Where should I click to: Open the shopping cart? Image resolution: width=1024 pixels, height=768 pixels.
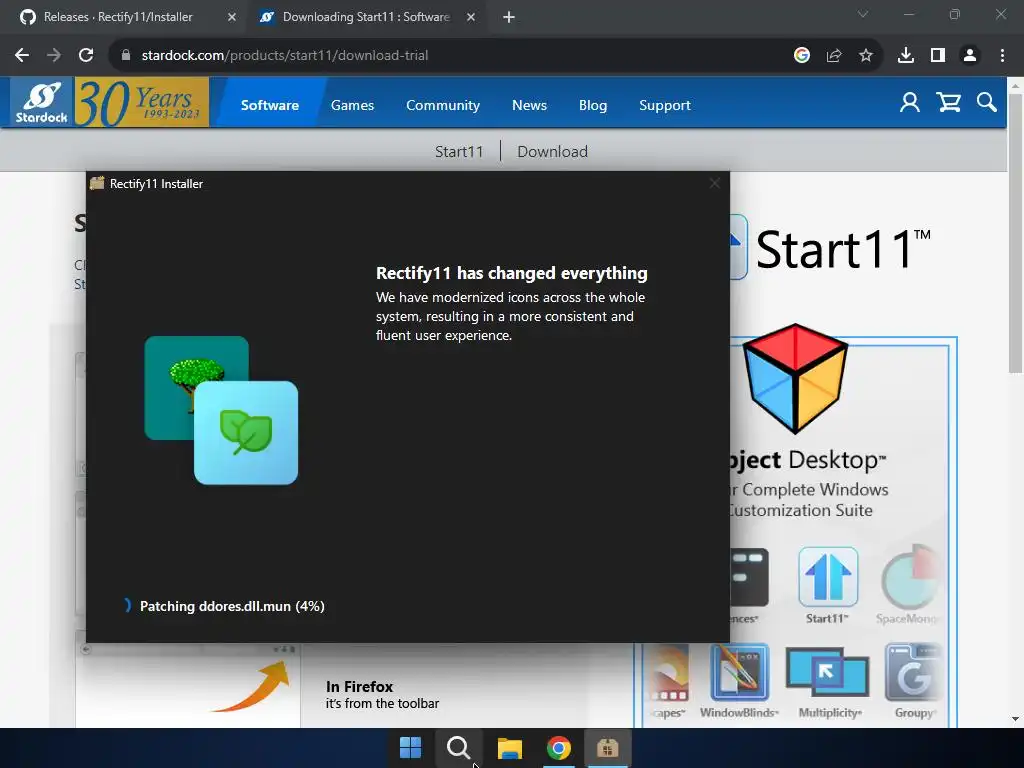tap(948, 103)
